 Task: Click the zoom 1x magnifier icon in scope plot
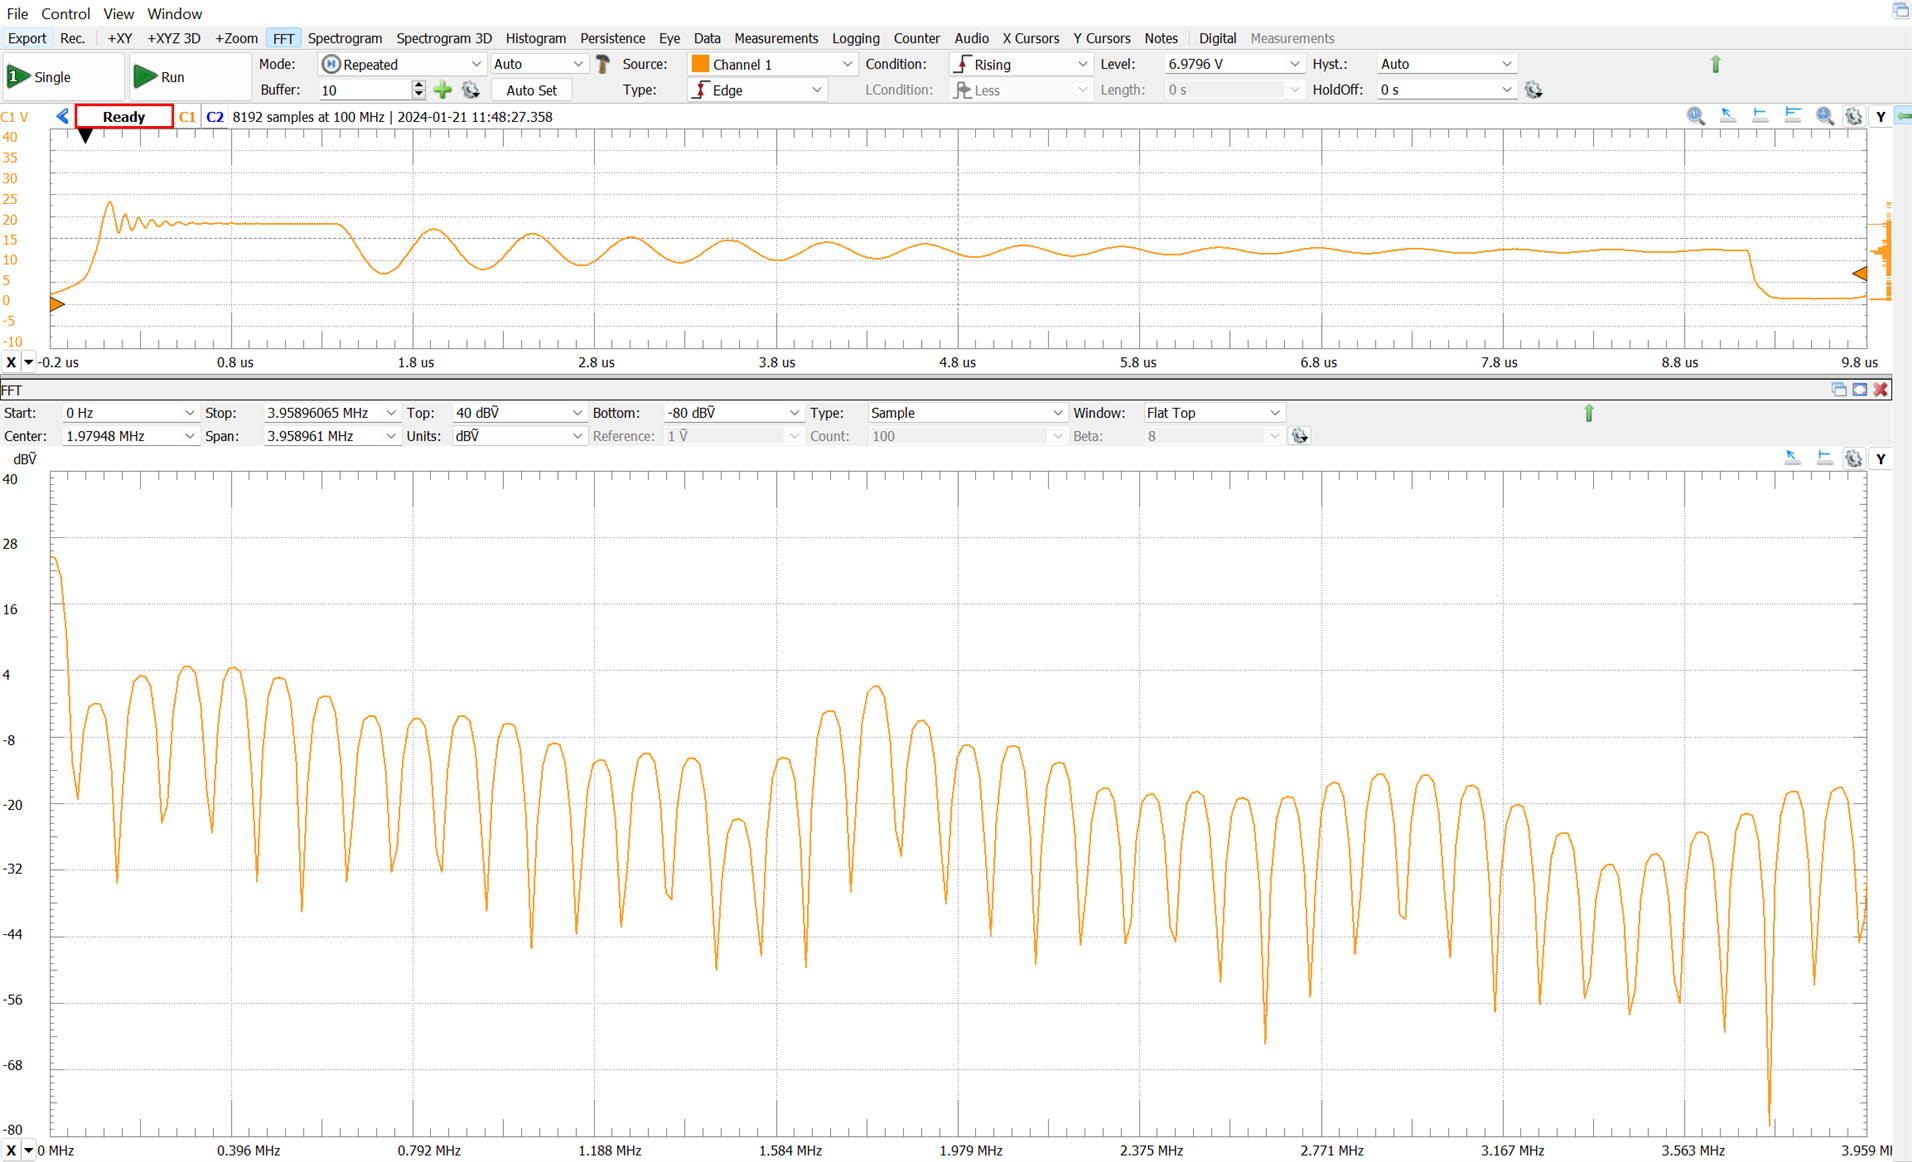[x=1696, y=116]
